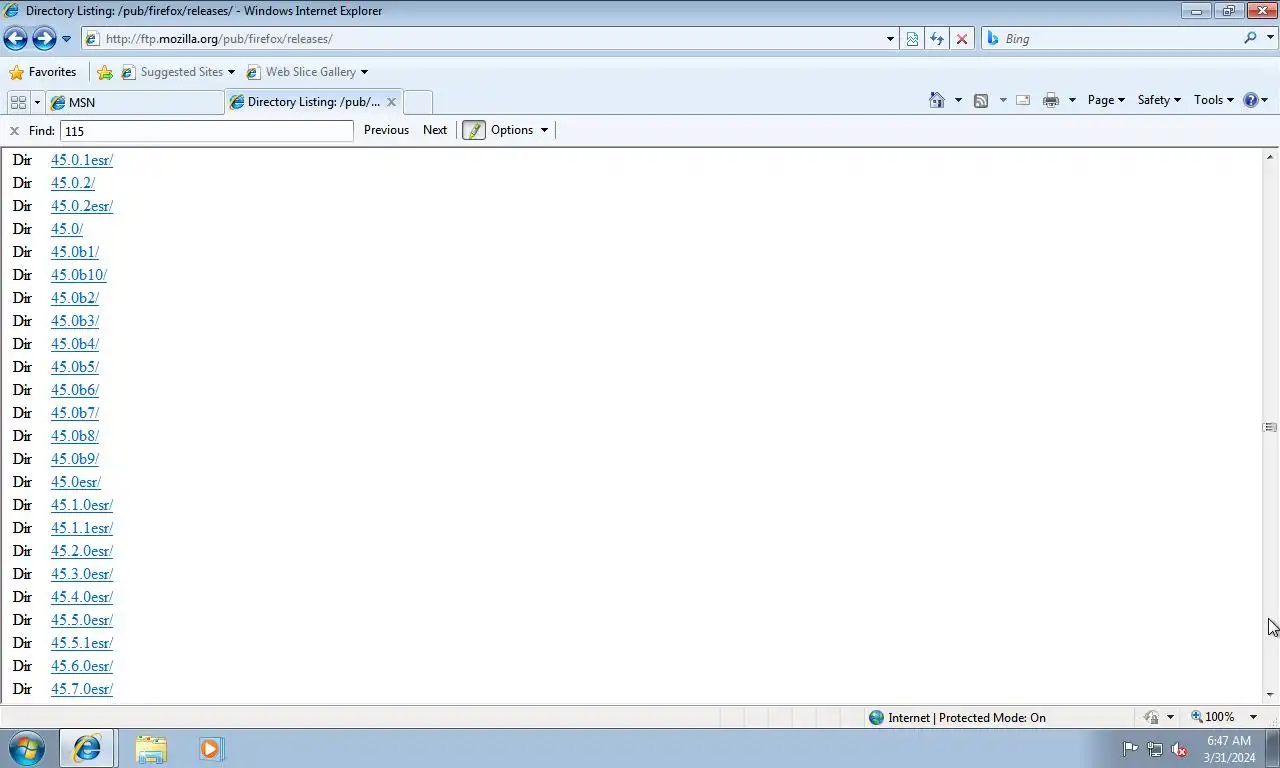Refresh the page with the refresh icon
Viewport: 1280px width, 768px height.
tap(937, 39)
